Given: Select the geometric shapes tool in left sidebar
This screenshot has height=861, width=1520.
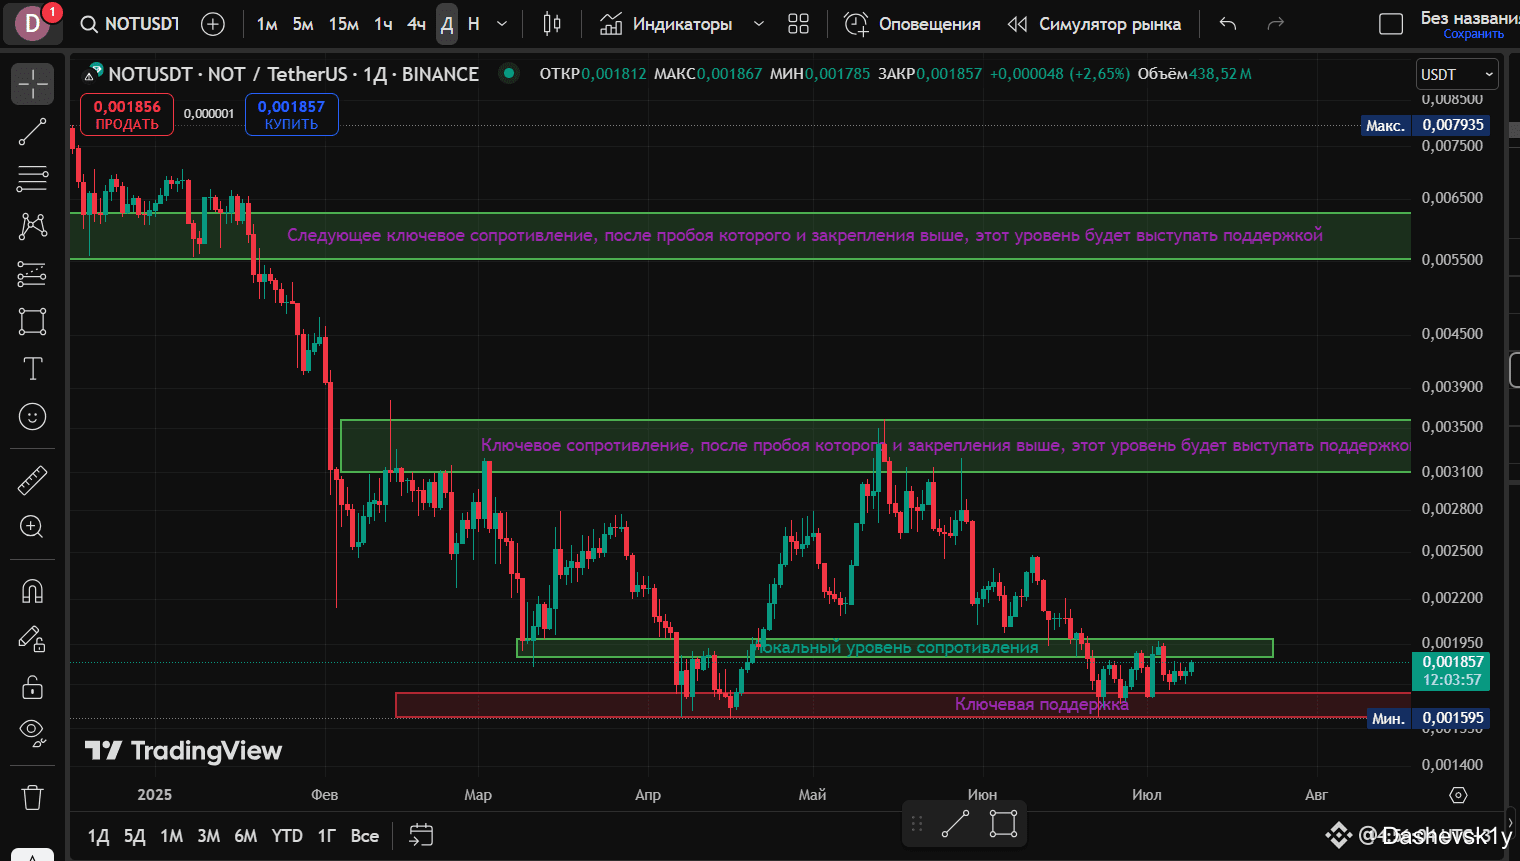Looking at the screenshot, I should point(32,321).
